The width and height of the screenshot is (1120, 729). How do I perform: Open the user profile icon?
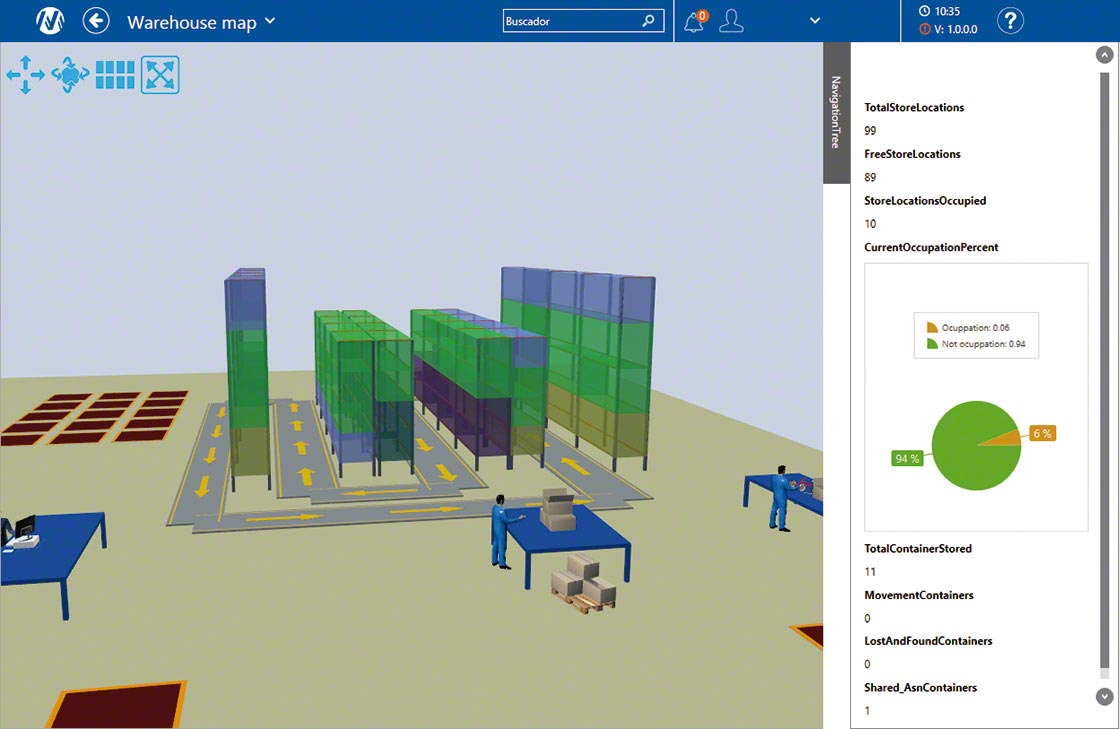[x=731, y=21]
